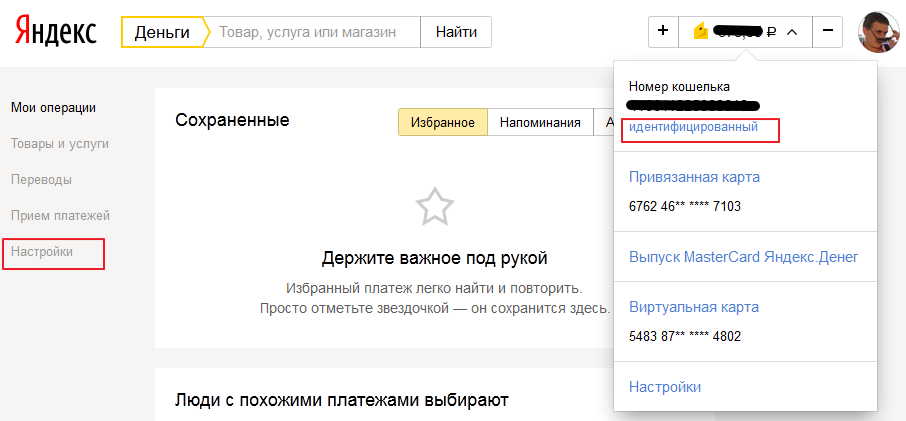Screen dimensions: 906x421
Task: Go to Переводы in sidebar
Action: click(41, 179)
